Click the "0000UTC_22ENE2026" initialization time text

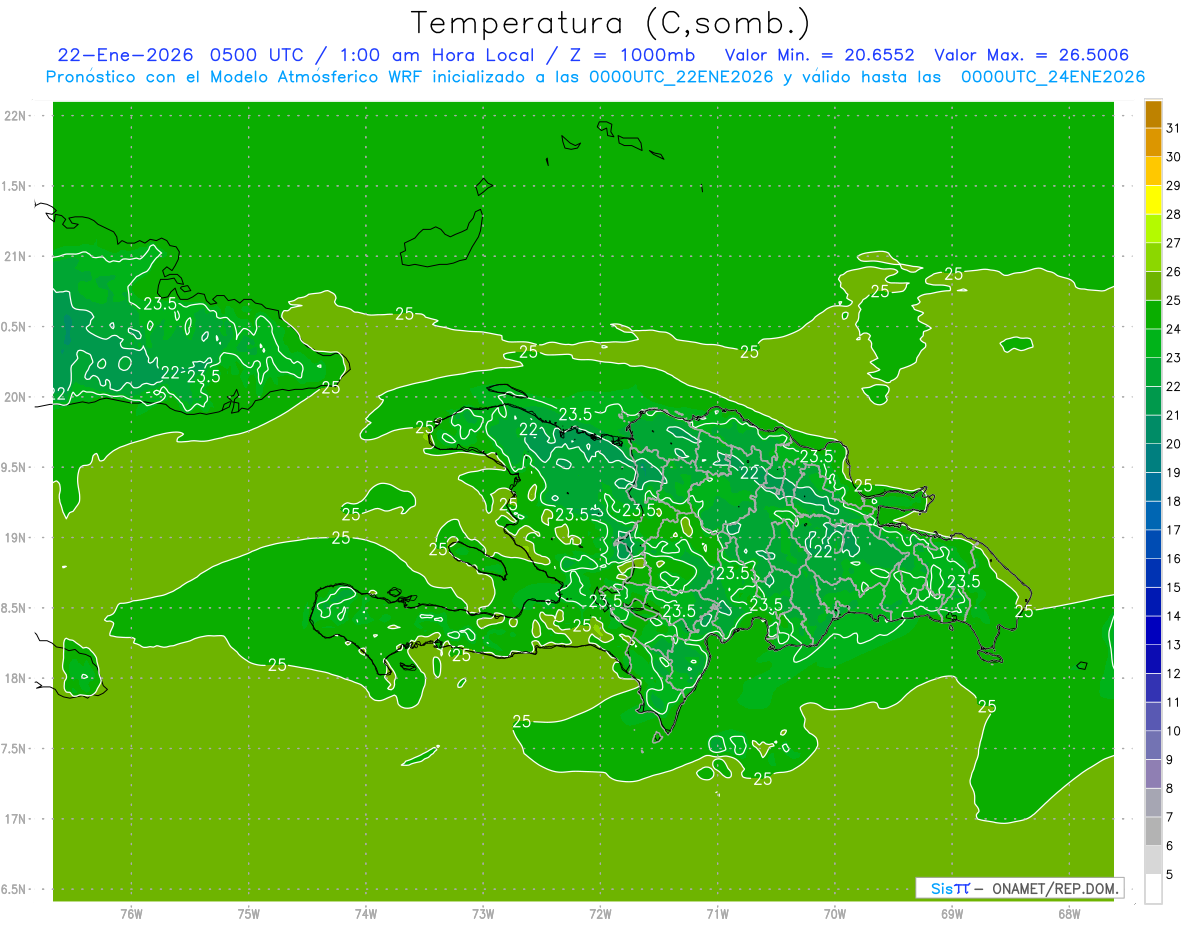pos(681,77)
